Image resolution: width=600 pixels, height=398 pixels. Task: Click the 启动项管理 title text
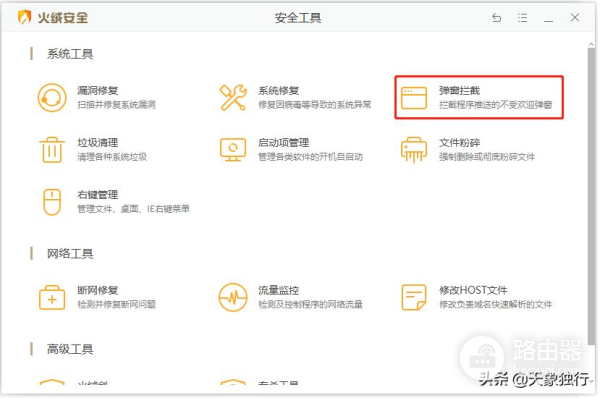click(x=284, y=143)
